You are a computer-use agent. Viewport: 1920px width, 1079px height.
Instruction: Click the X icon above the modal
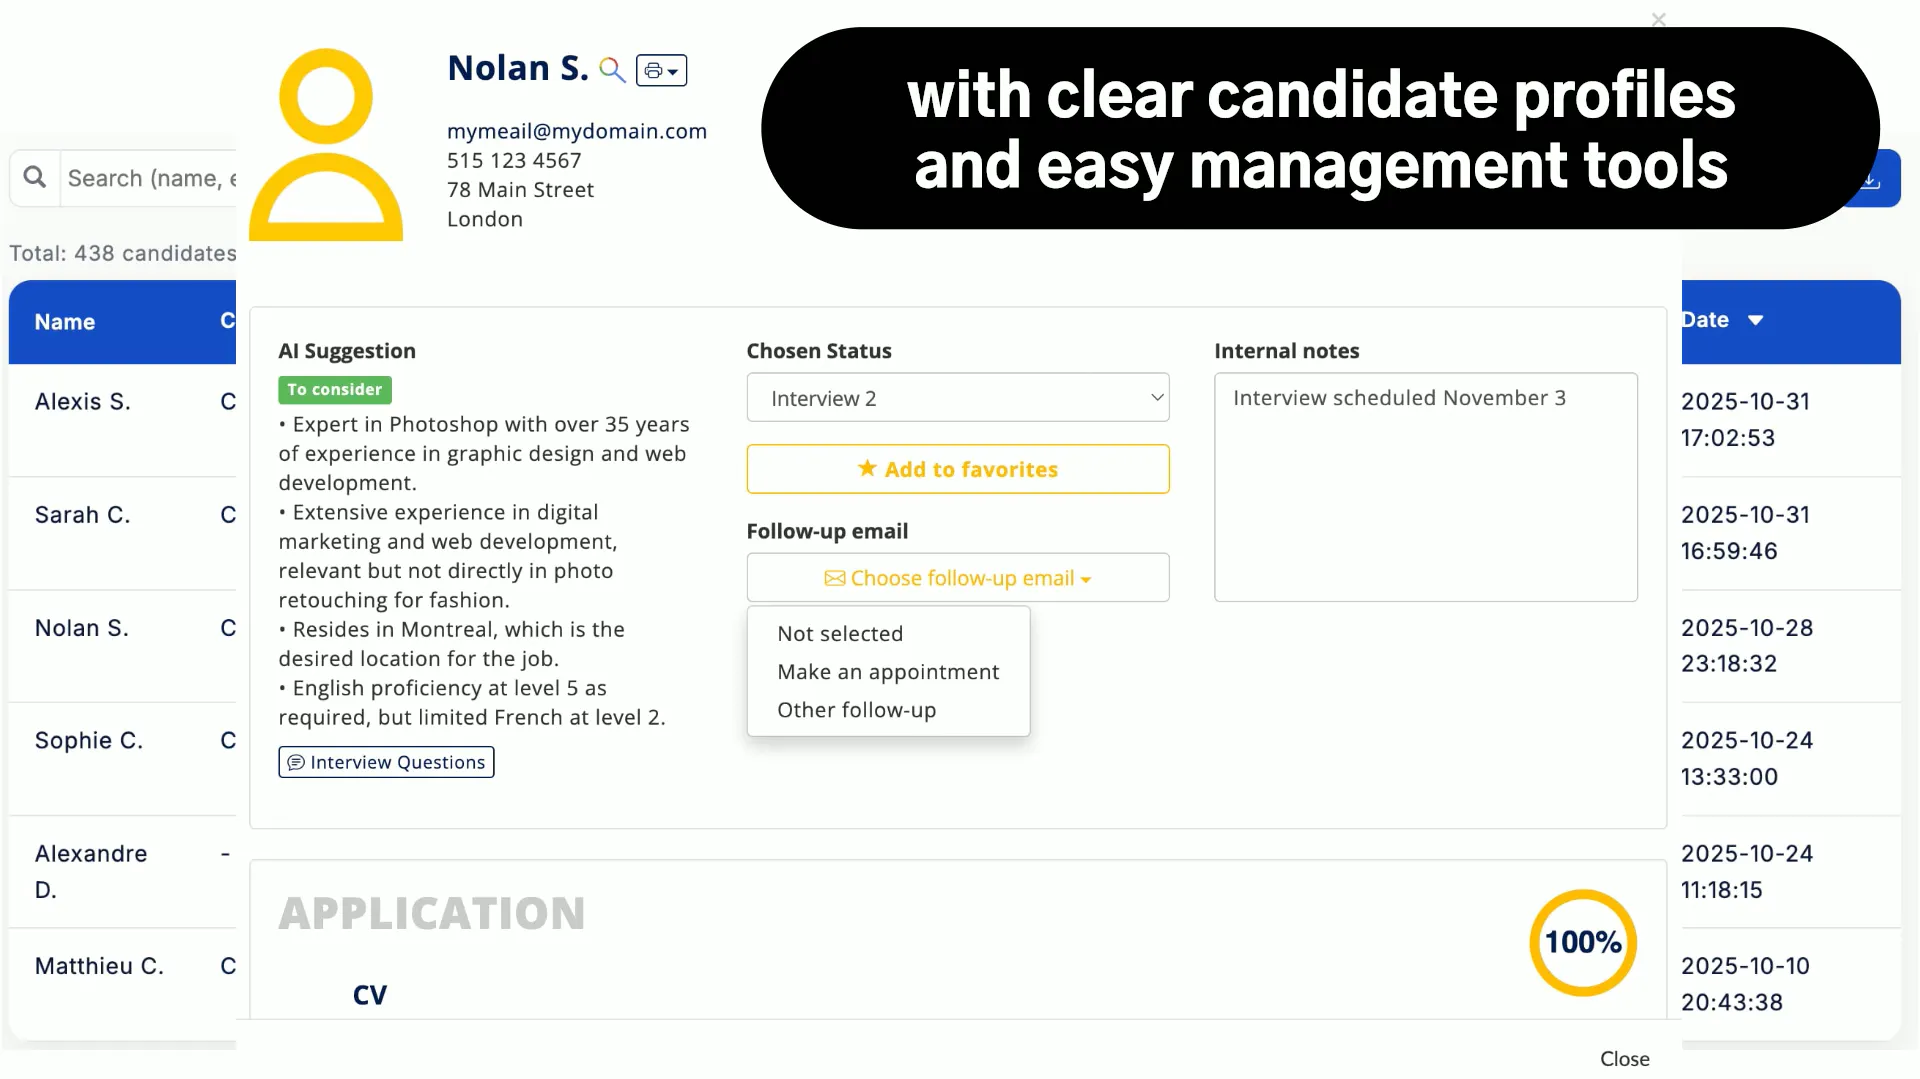(x=1659, y=19)
